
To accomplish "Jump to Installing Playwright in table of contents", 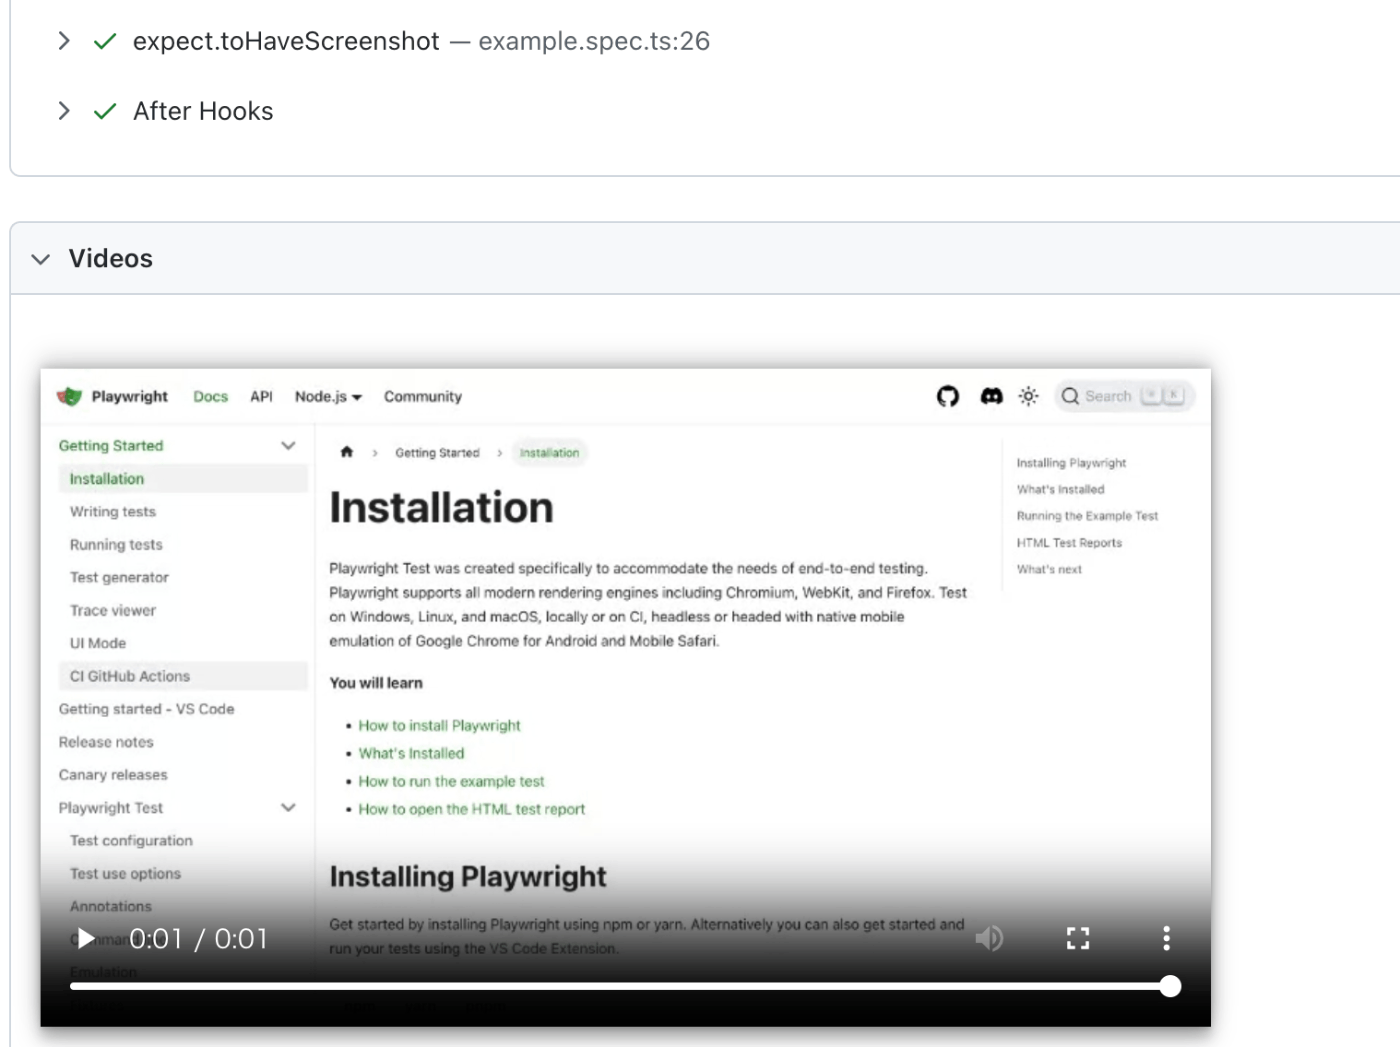I will [x=1071, y=463].
